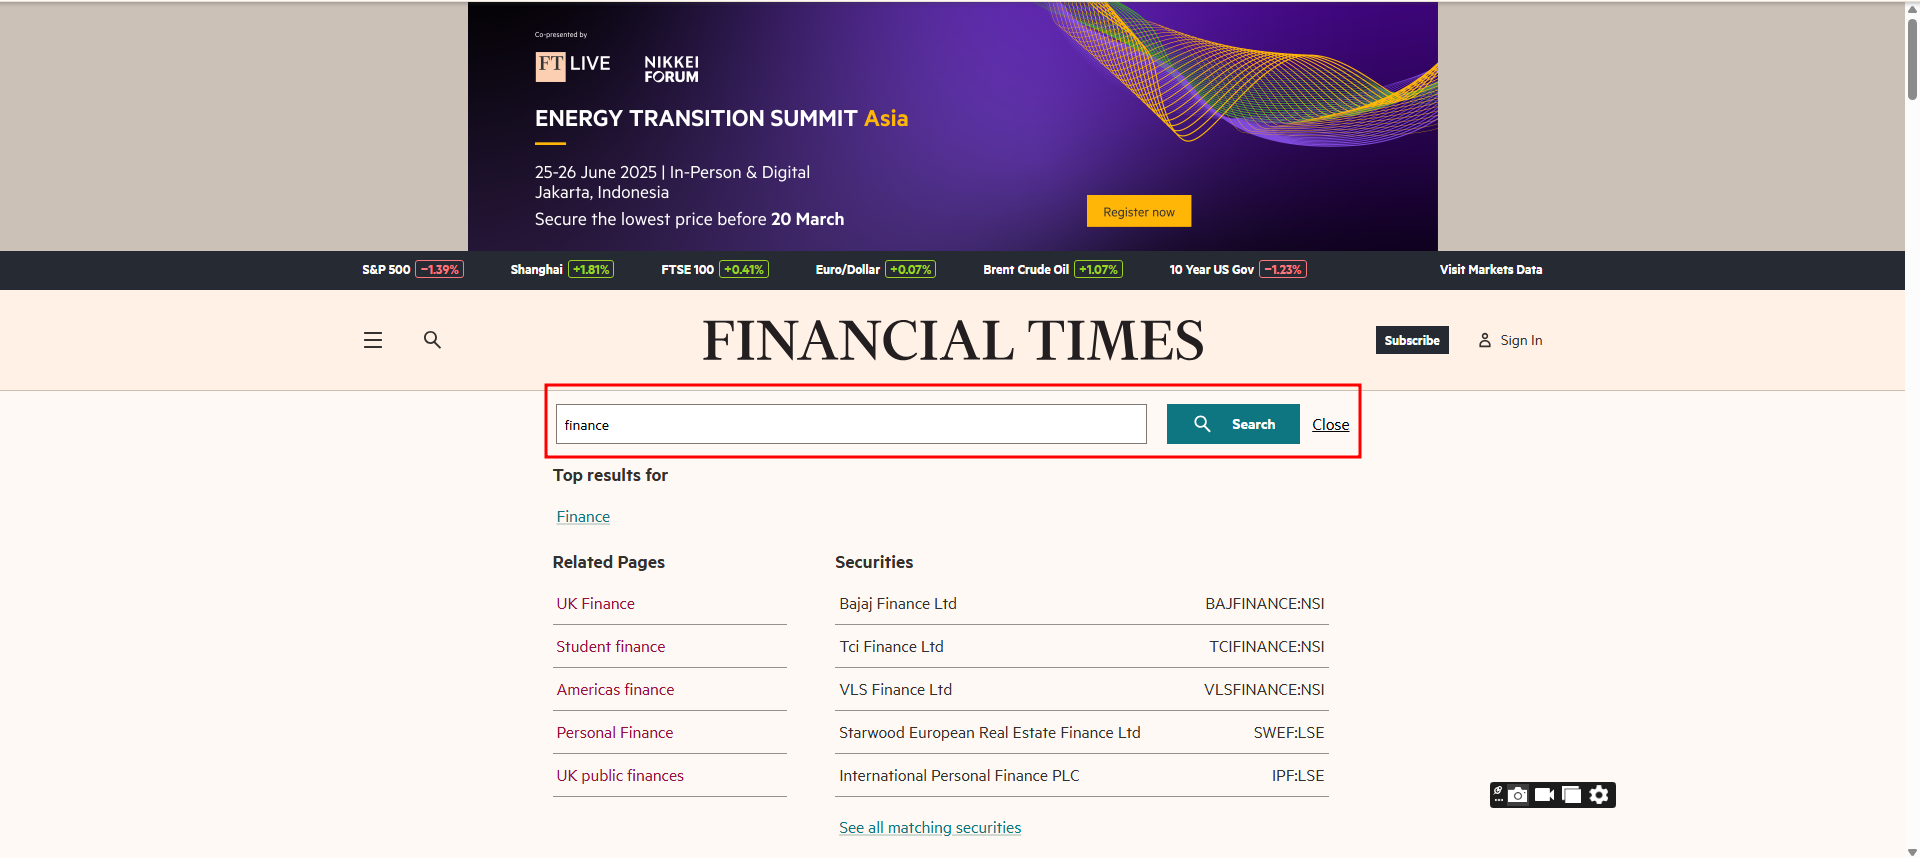
Task: Open the capture toolbar settings gear
Action: pyautogui.click(x=1599, y=795)
